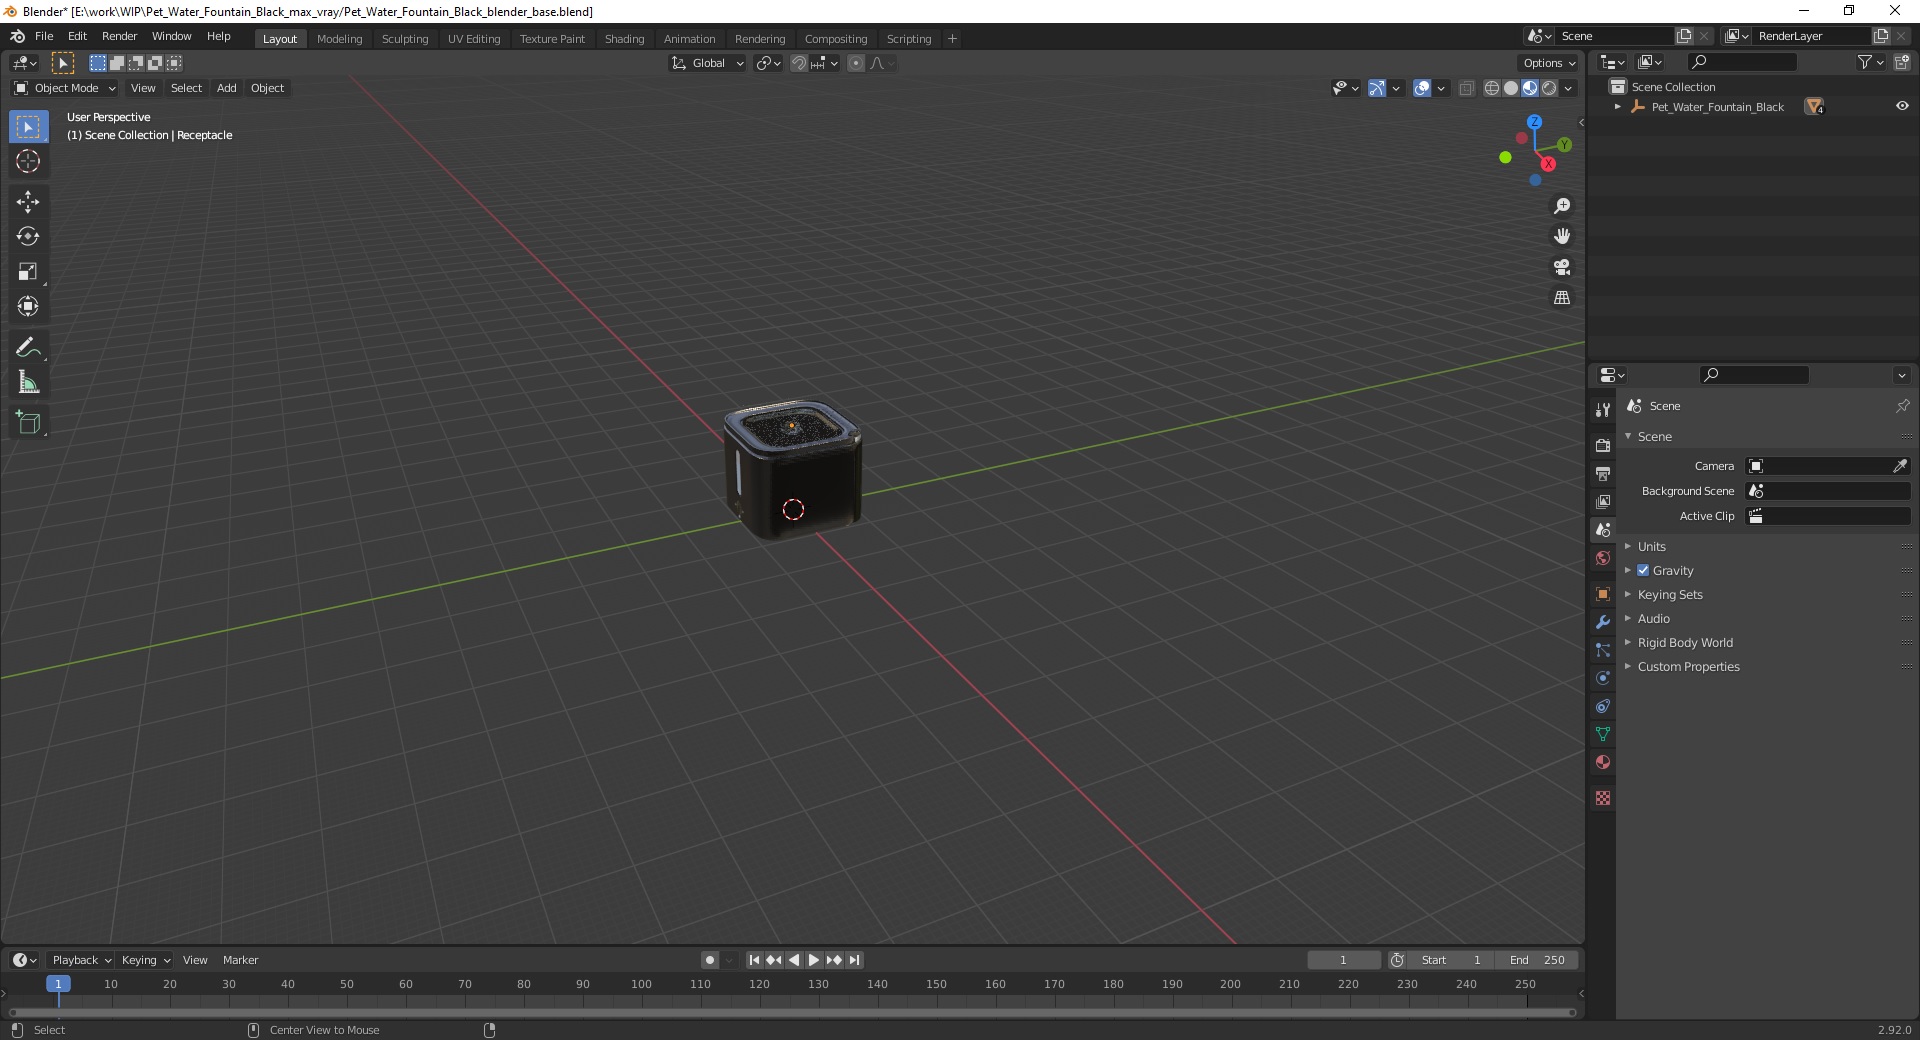
Task: Expand the Units panel
Action: point(1651,547)
